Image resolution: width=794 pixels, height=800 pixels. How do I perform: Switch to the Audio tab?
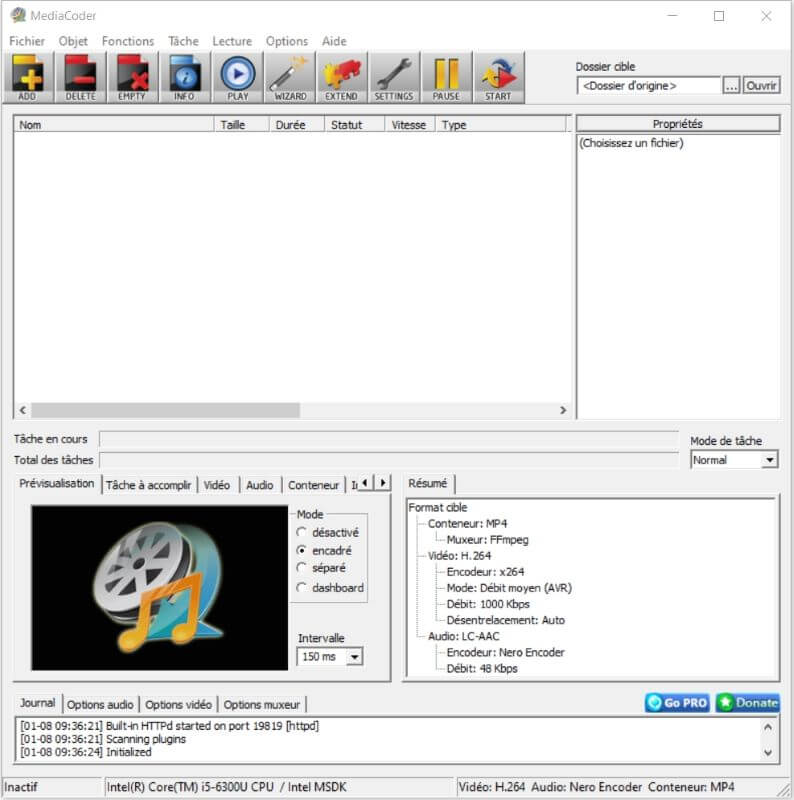click(260, 485)
